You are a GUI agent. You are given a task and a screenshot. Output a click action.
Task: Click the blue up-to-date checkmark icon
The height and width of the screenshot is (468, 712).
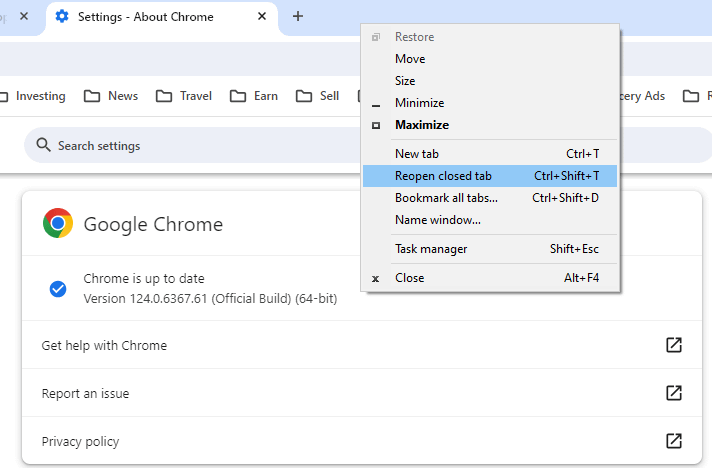[x=58, y=289]
